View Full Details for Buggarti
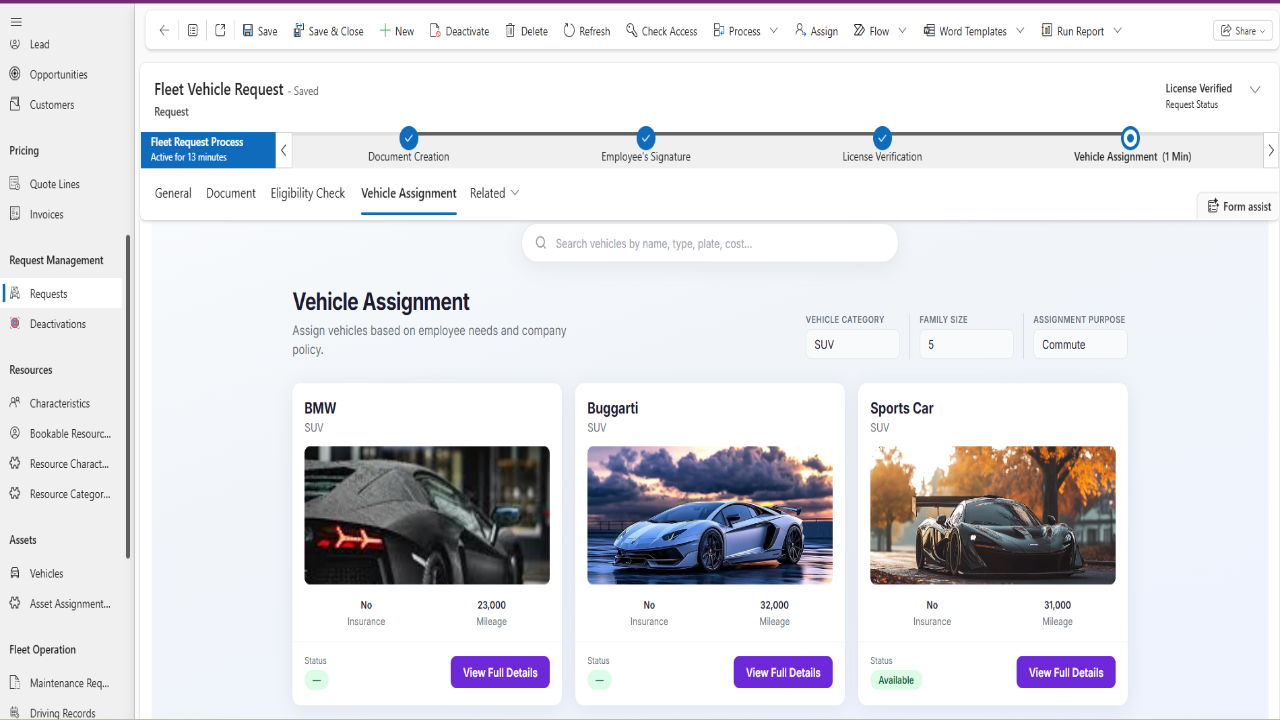Screen dimensions: 1280x720 (783, 672)
